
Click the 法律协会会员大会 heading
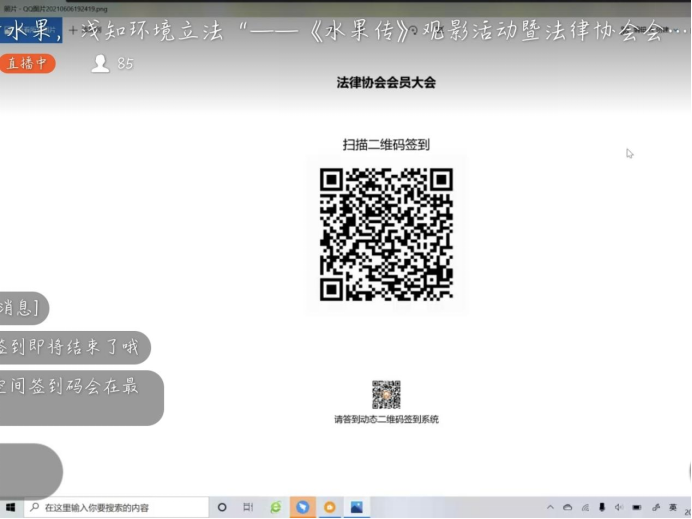386,83
